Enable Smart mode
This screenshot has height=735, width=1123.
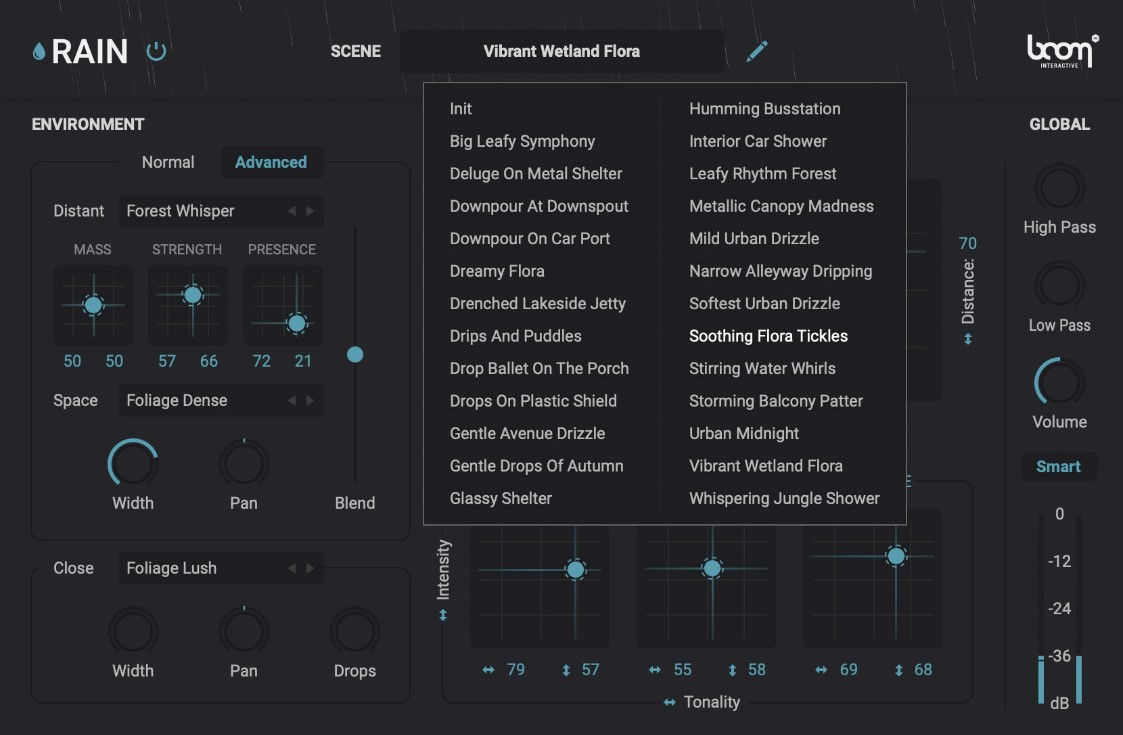pos(1059,466)
